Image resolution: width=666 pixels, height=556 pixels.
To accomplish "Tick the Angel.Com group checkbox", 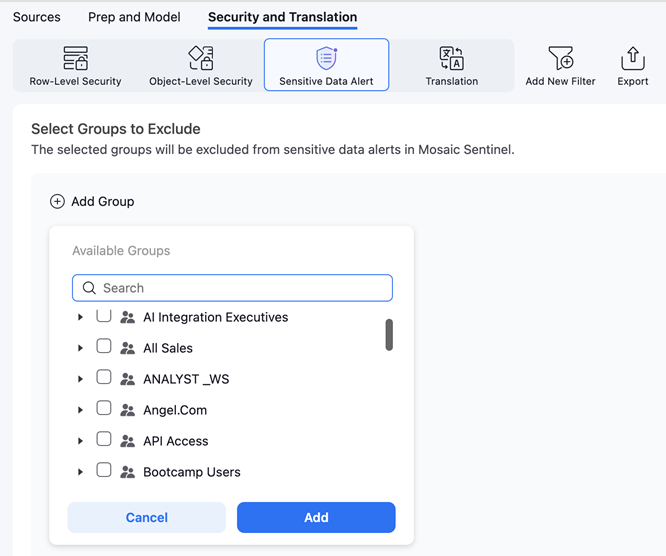I will [x=104, y=409].
